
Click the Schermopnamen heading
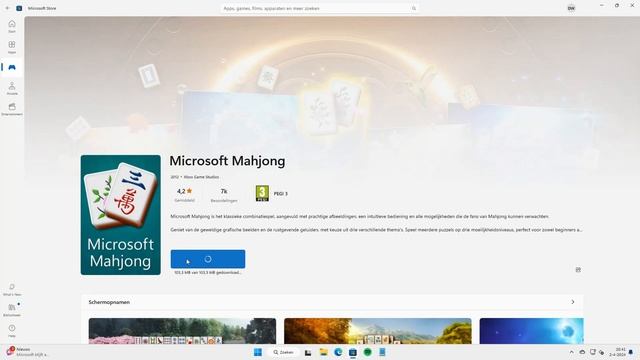tap(109, 302)
